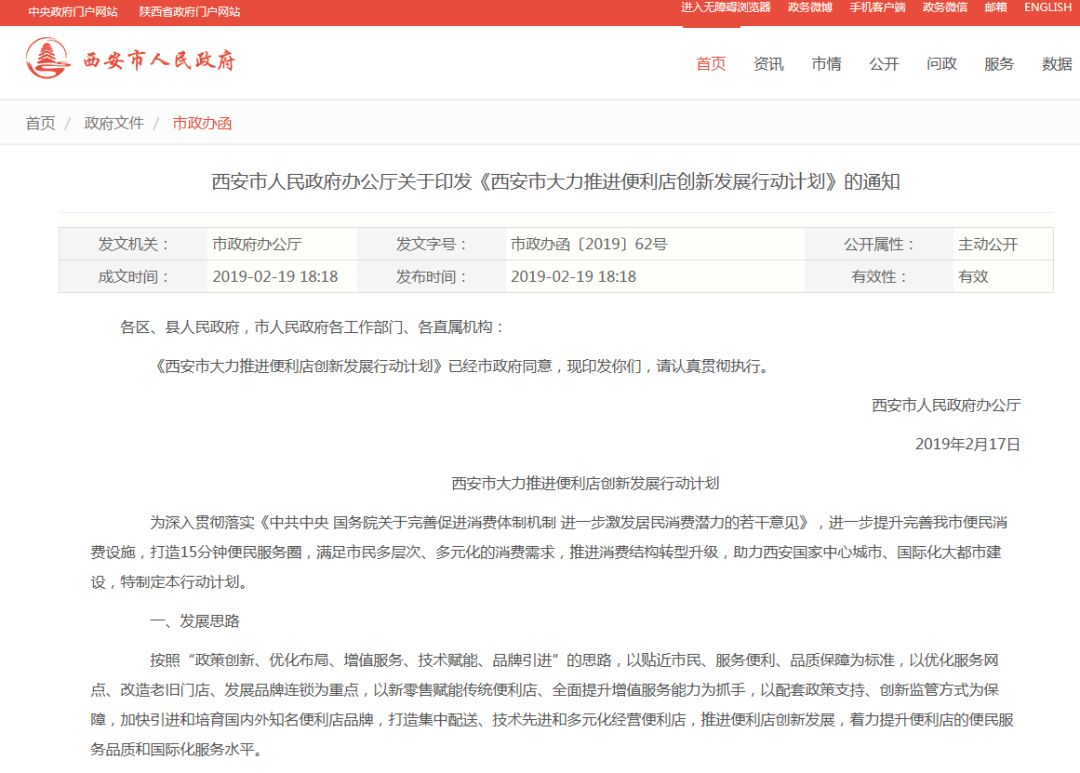Image resolution: width=1080 pixels, height=773 pixels.
Task: Click the document title notice heading
Action: click(540, 182)
